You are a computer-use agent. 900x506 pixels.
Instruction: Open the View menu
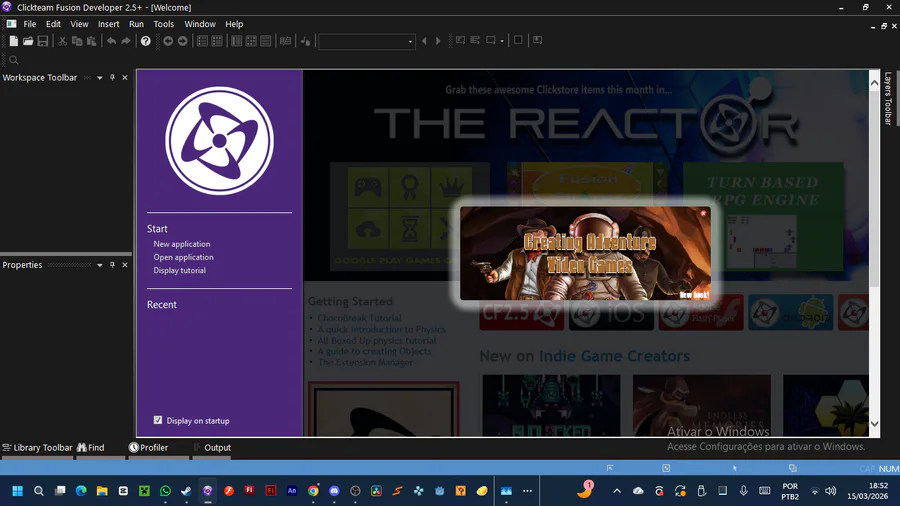tap(79, 24)
